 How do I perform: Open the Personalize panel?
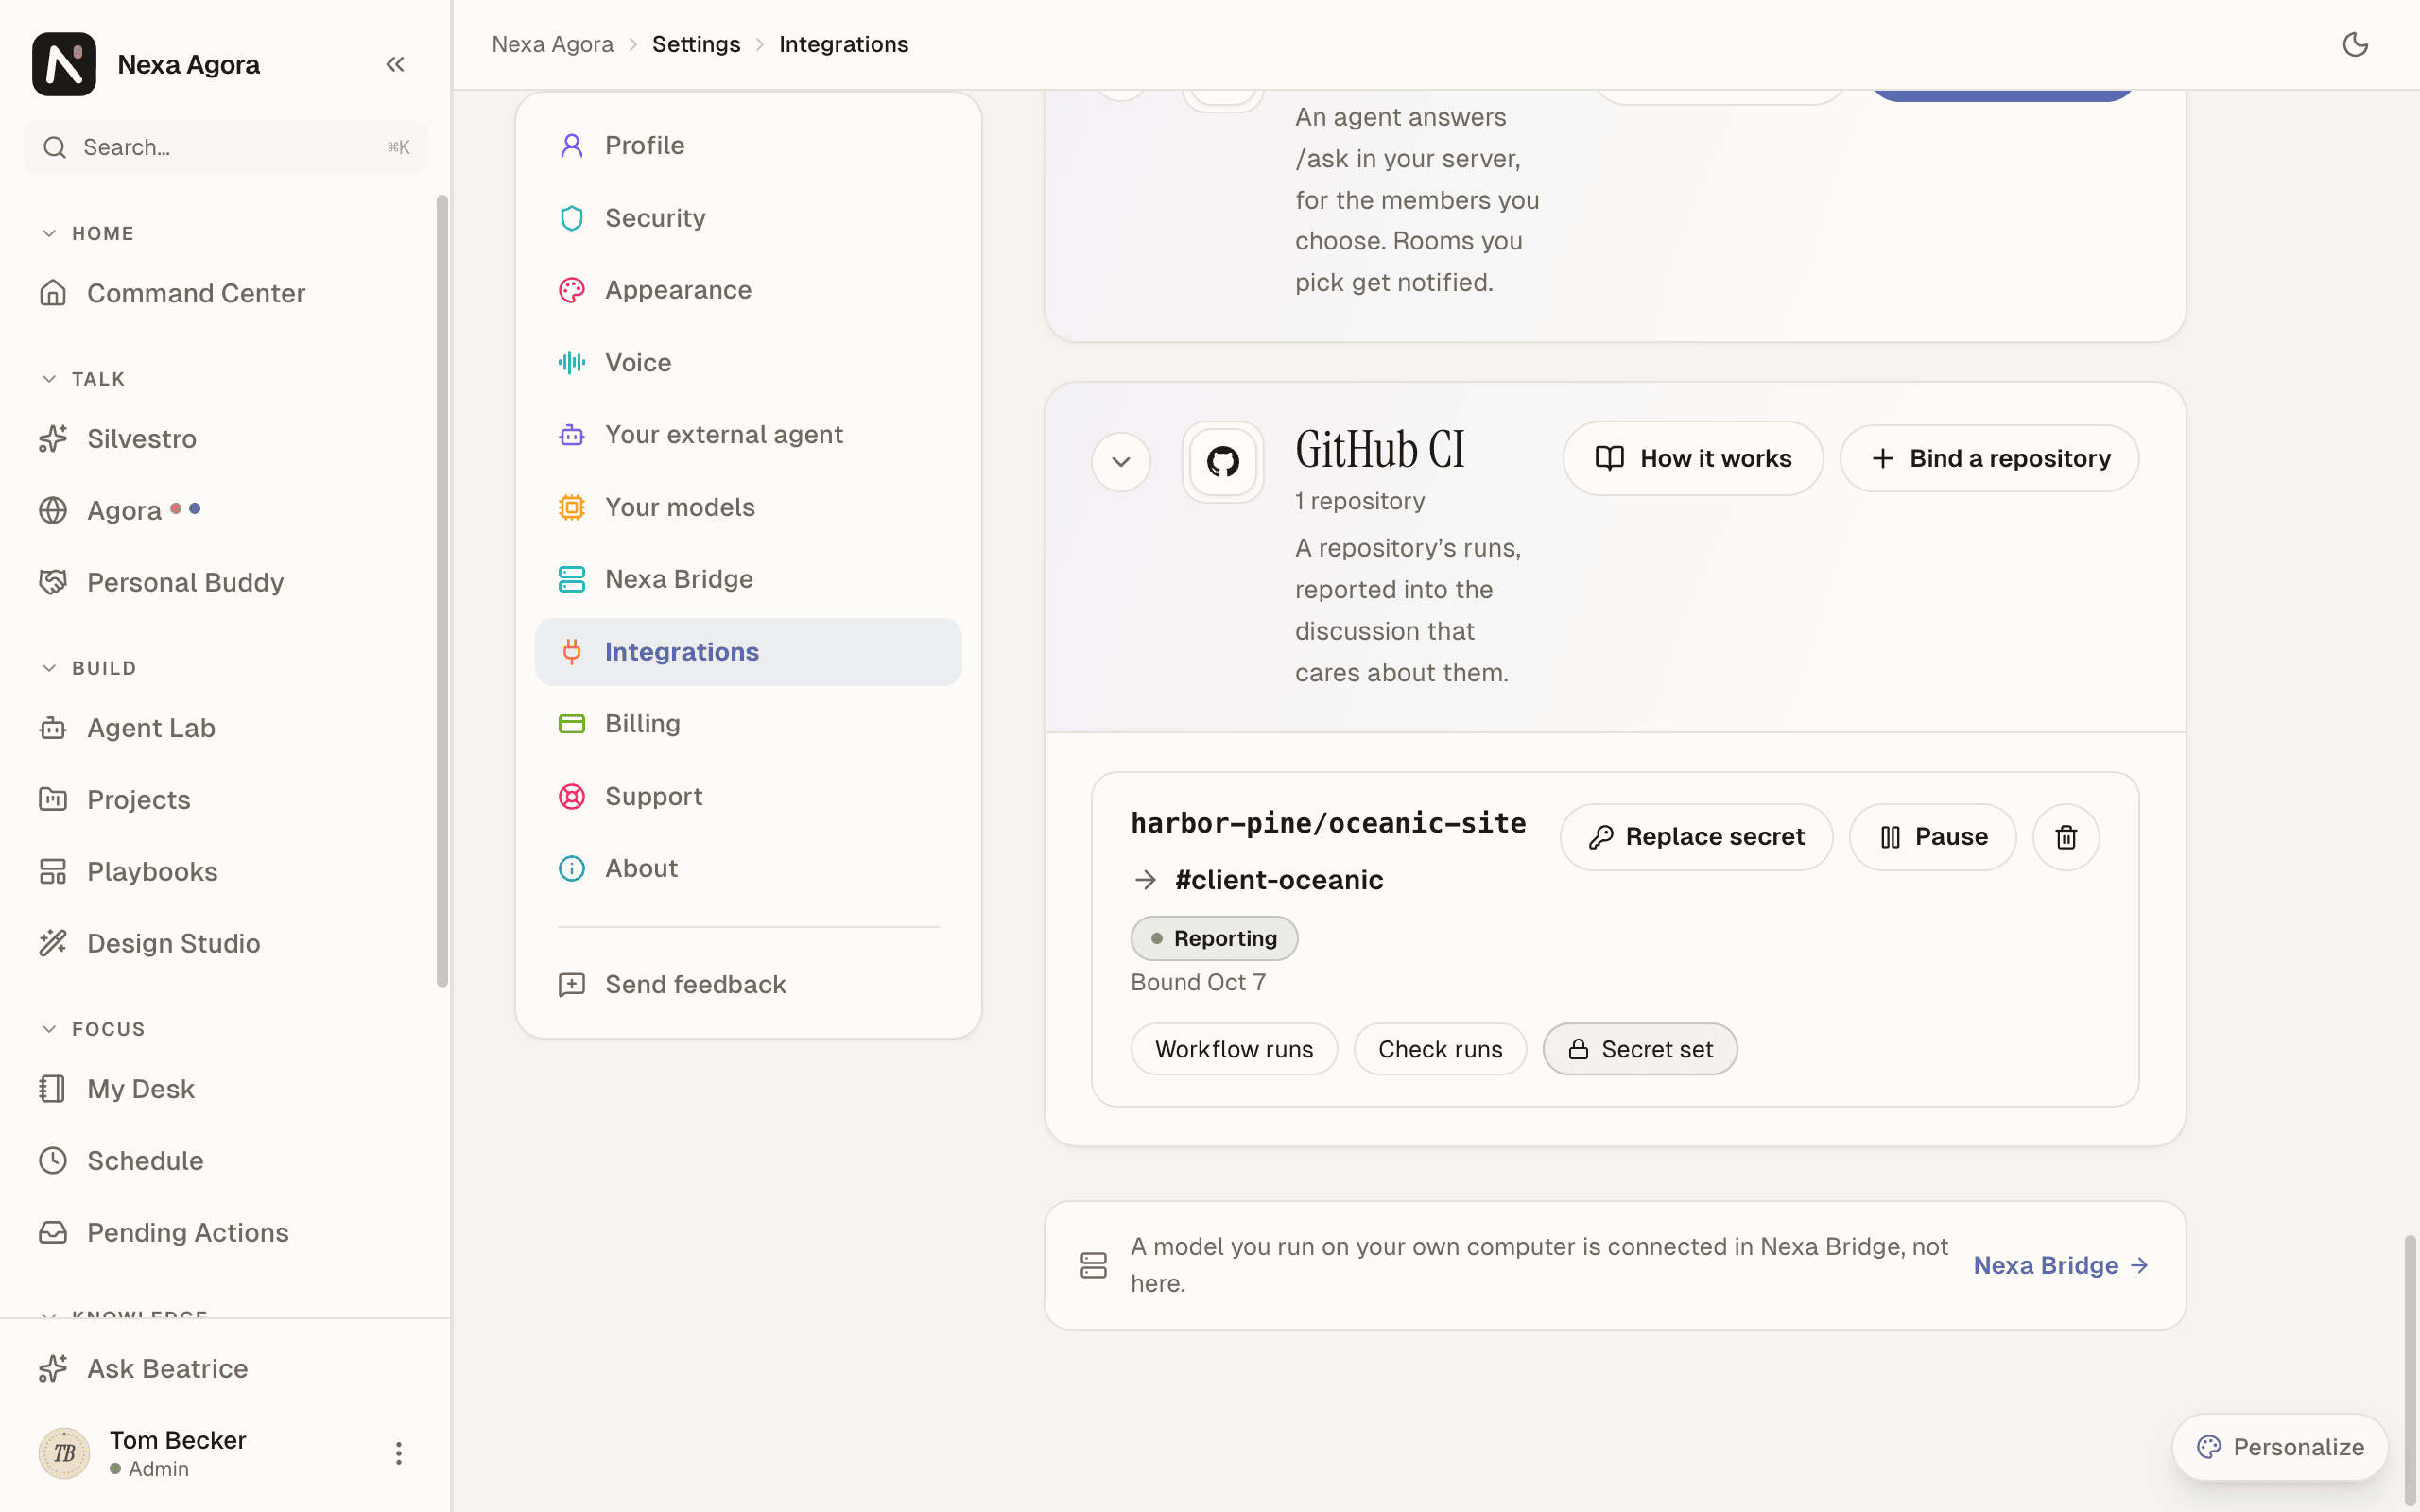point(2280,1447)
